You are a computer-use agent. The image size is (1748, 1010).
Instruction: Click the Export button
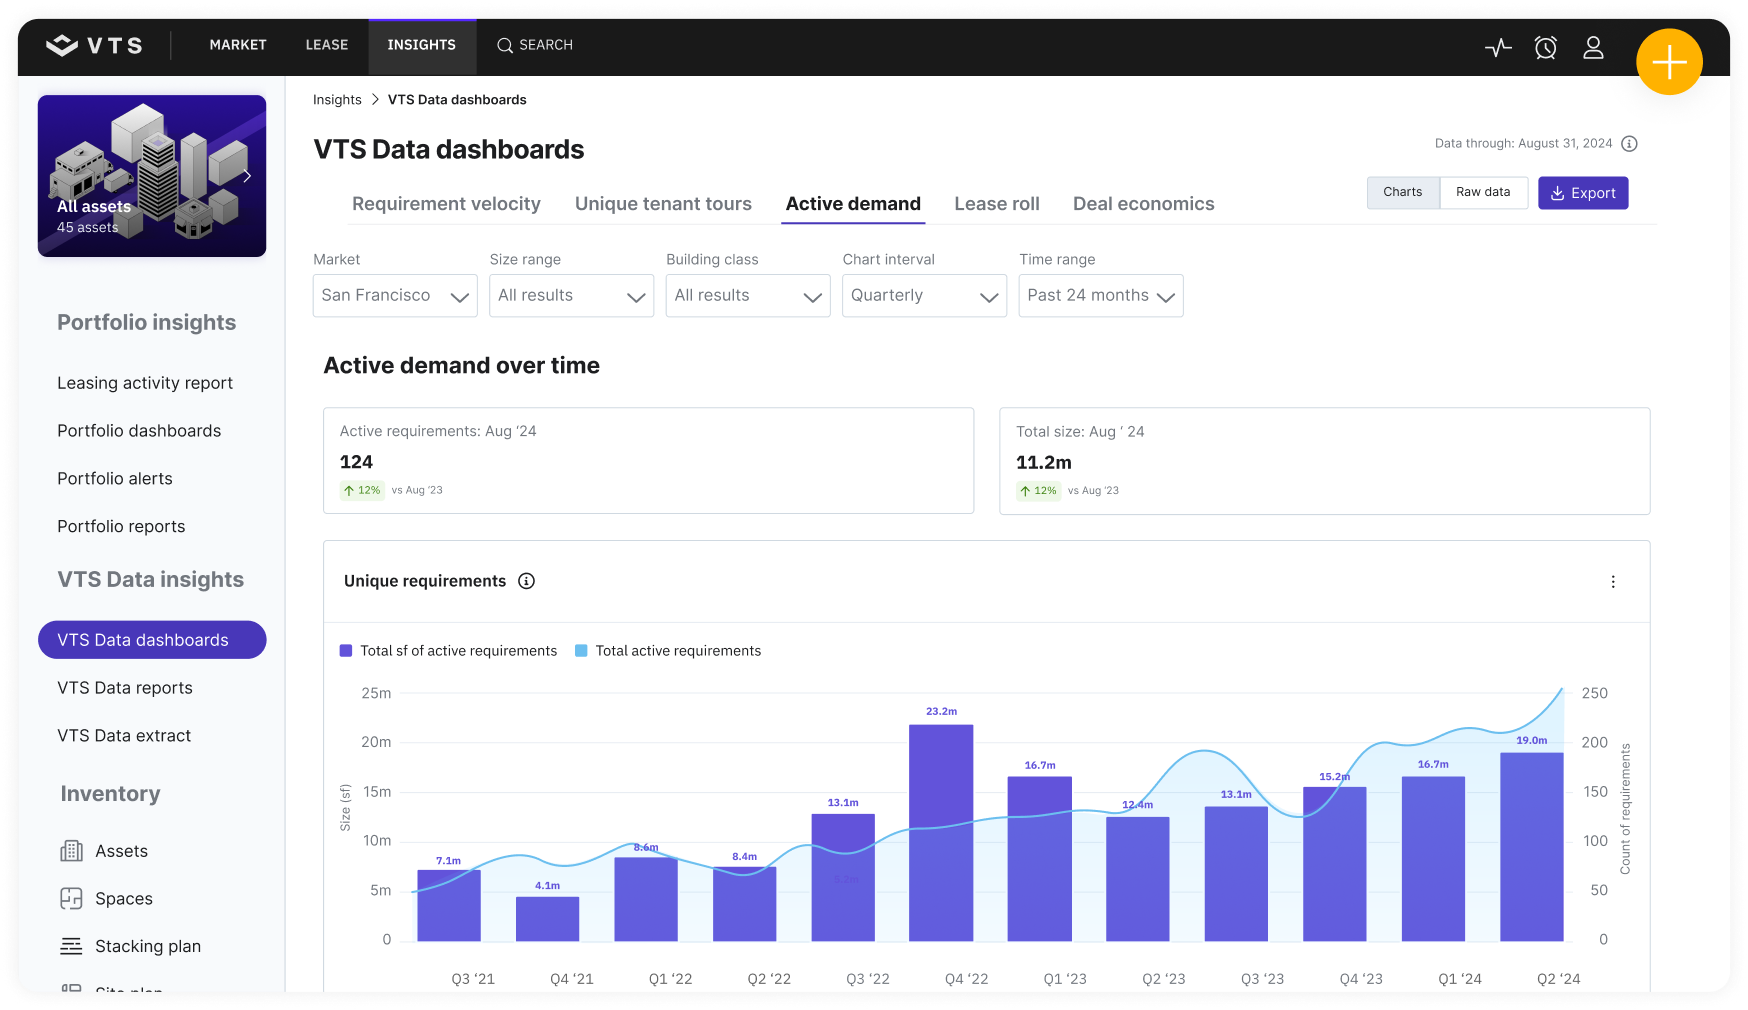(1582, 193)
